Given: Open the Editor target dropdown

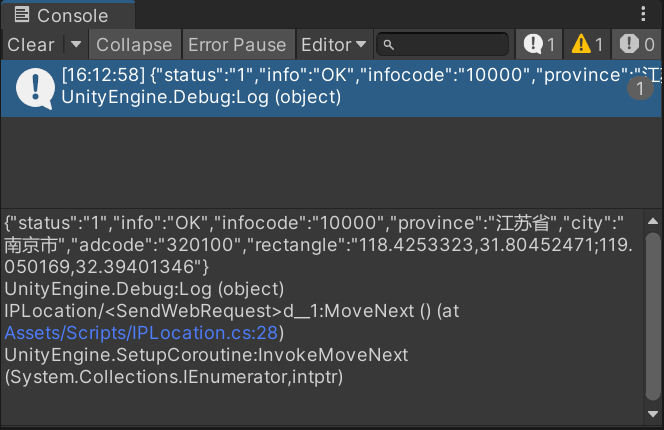Looking at the screenshot, I should coord(334,44).
